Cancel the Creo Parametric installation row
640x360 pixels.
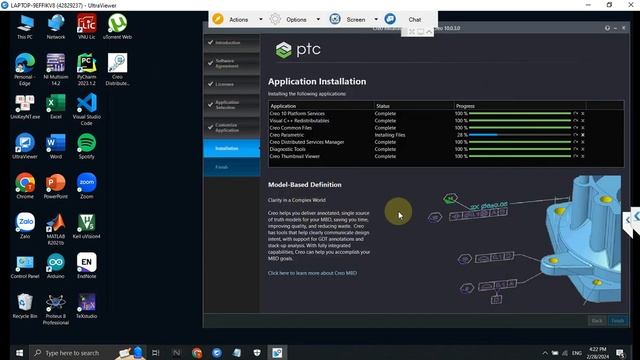[x=583, y=135]
